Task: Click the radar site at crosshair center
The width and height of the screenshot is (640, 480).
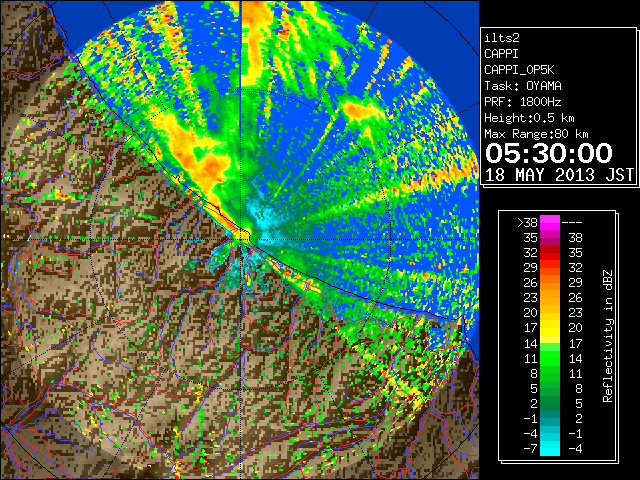Action: click(242, 239)
